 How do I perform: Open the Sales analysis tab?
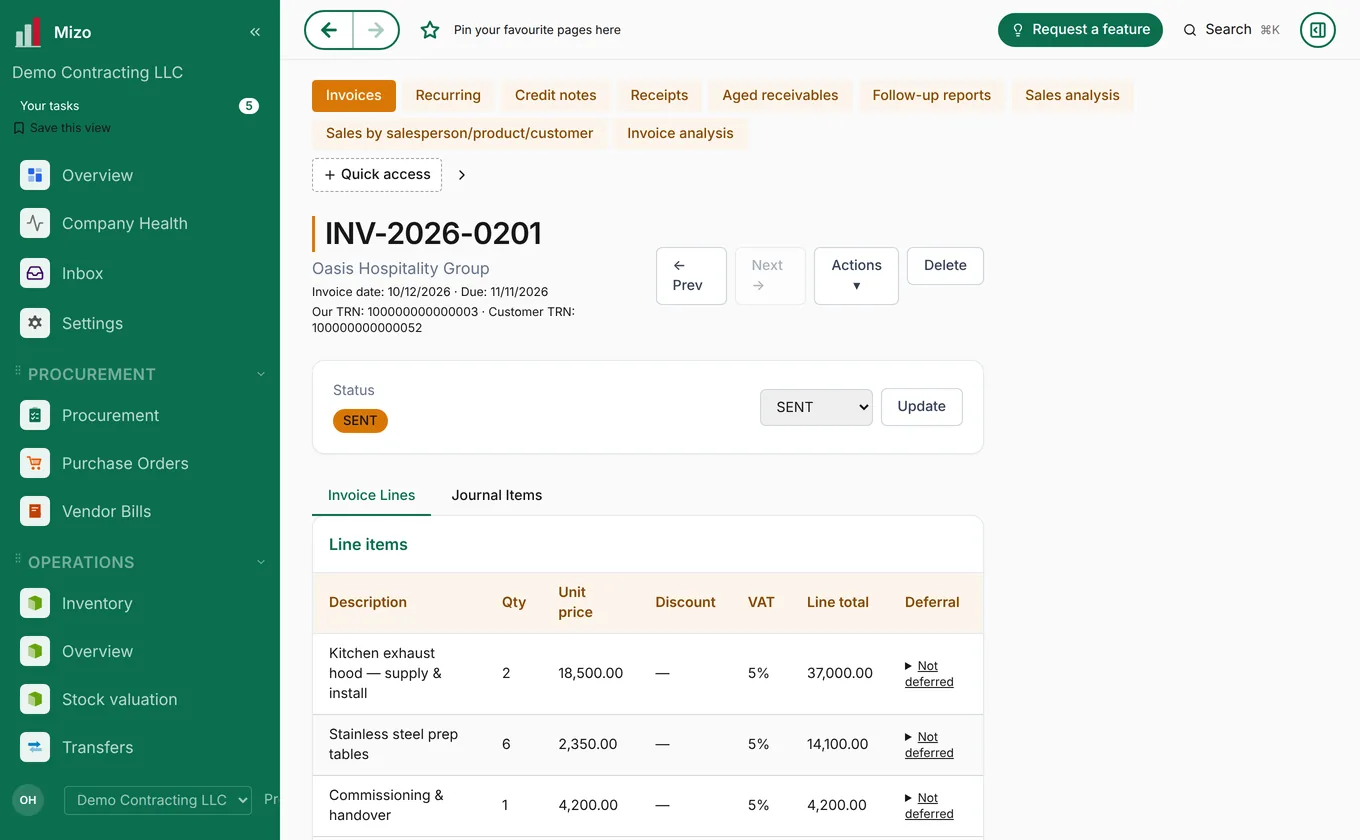tap(1072, 95)
